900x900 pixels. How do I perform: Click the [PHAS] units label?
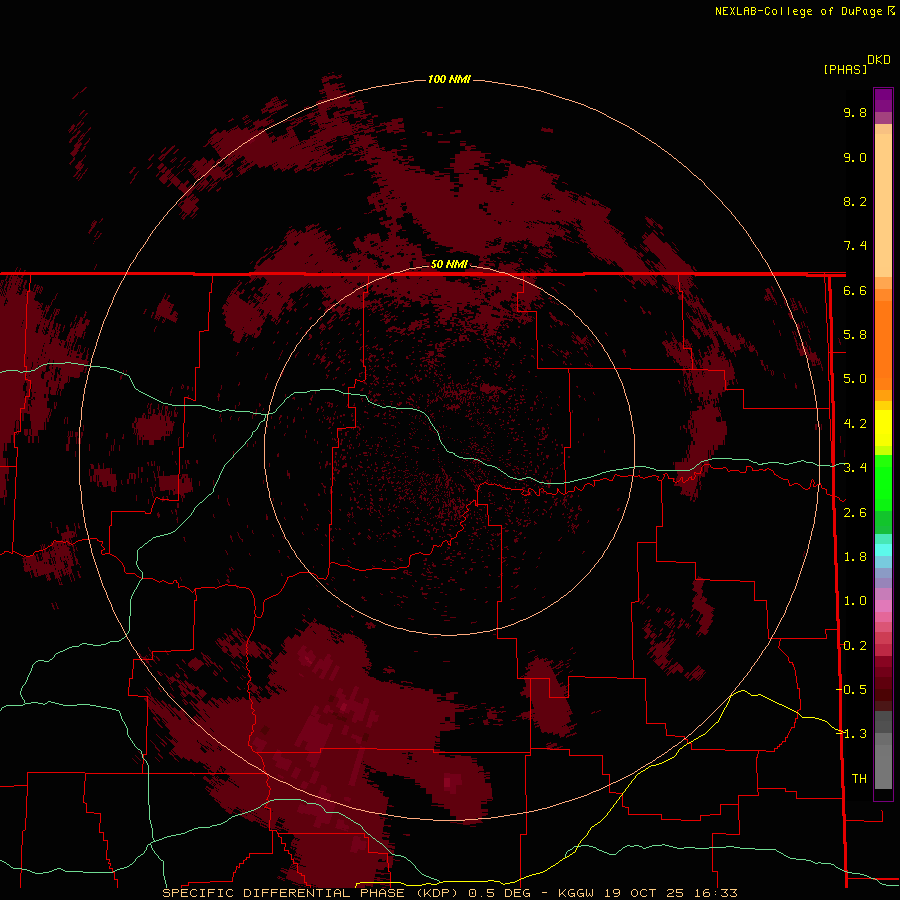pos(845,69)
